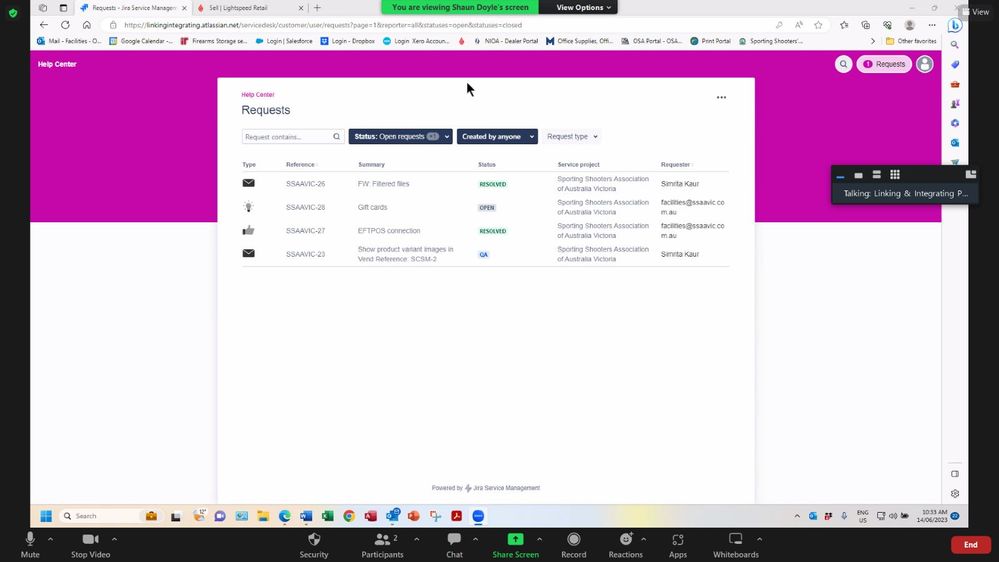Viewport: 999px width, 562px height.
Task: Start recording the Zoom meeting
Action: pos(573,545)
